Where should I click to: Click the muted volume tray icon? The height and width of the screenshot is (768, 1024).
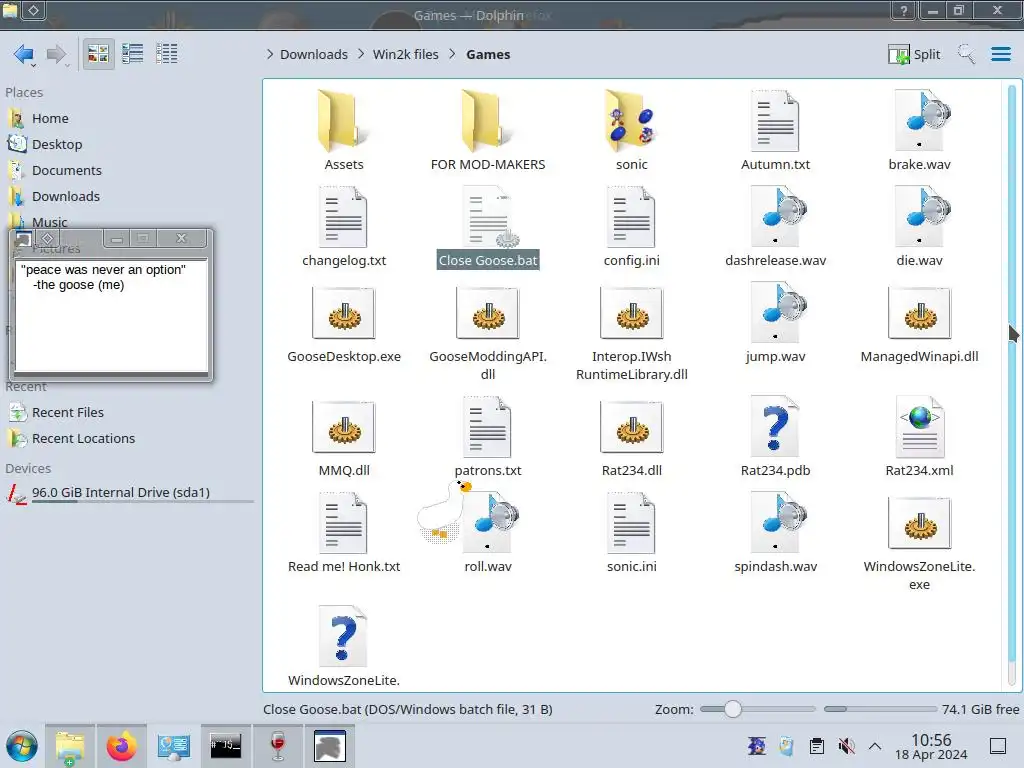pos(846,746)
